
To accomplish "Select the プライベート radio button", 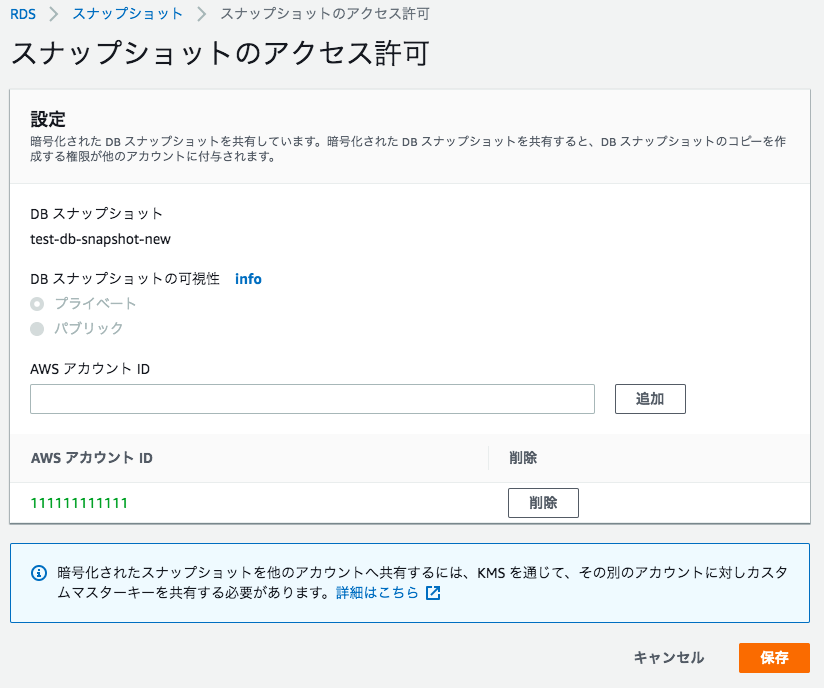I will point(37,304).
